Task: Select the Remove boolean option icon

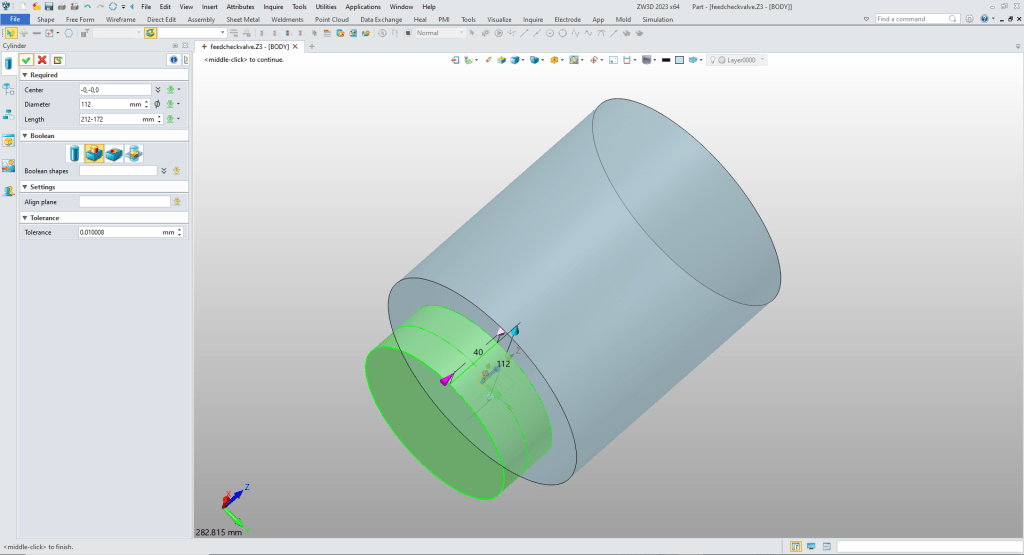Action: pyautogui.click(x=114, y=153)
